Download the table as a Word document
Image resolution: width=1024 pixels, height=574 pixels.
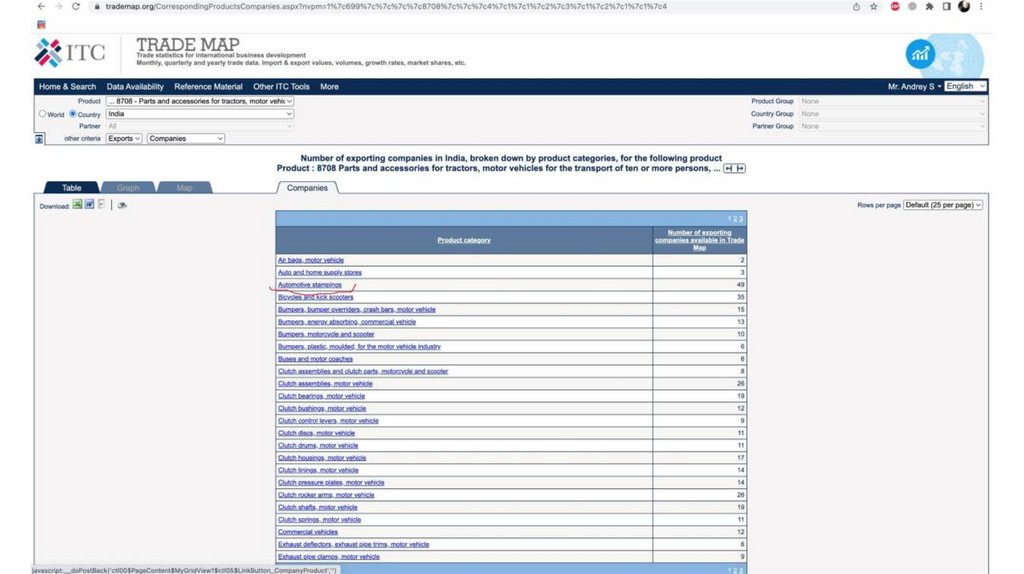point(89,205)
